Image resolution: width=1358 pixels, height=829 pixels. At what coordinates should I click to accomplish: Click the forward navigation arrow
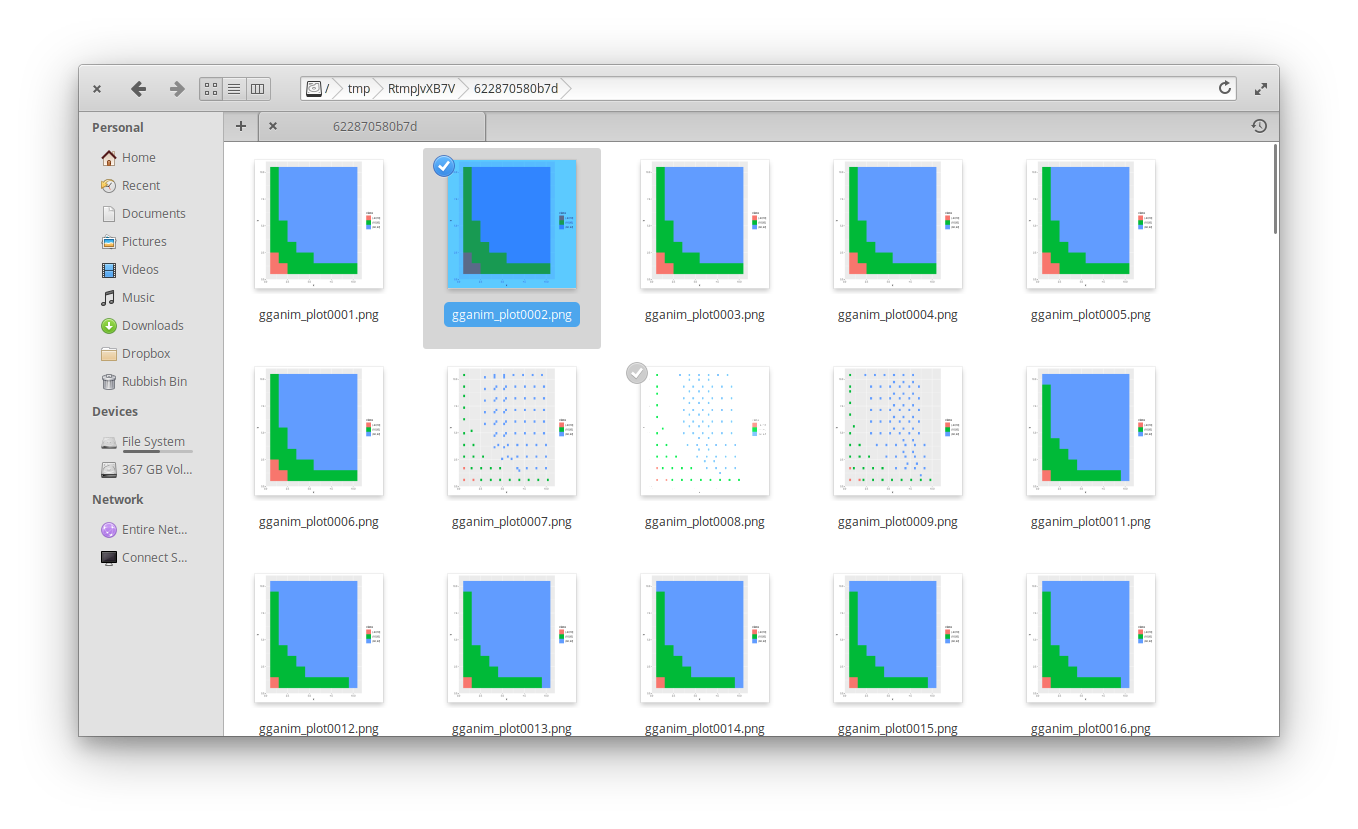coord(177,88)
